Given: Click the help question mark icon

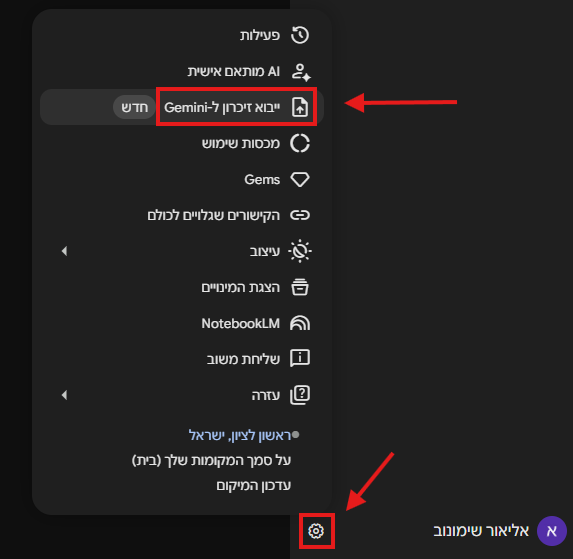Looking at the screenshot, I should click(300, 395).
